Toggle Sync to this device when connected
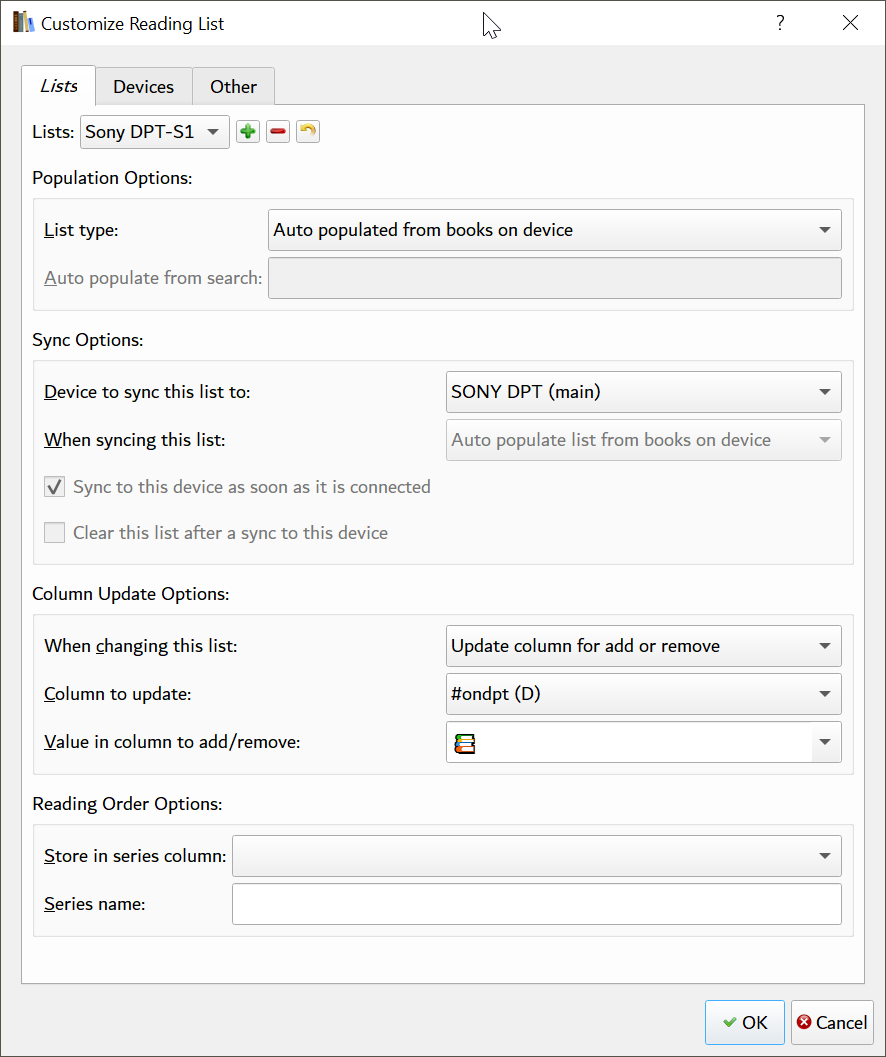Image resolution: width=886 pixels, height=1057 pixels. pos(55,488)
